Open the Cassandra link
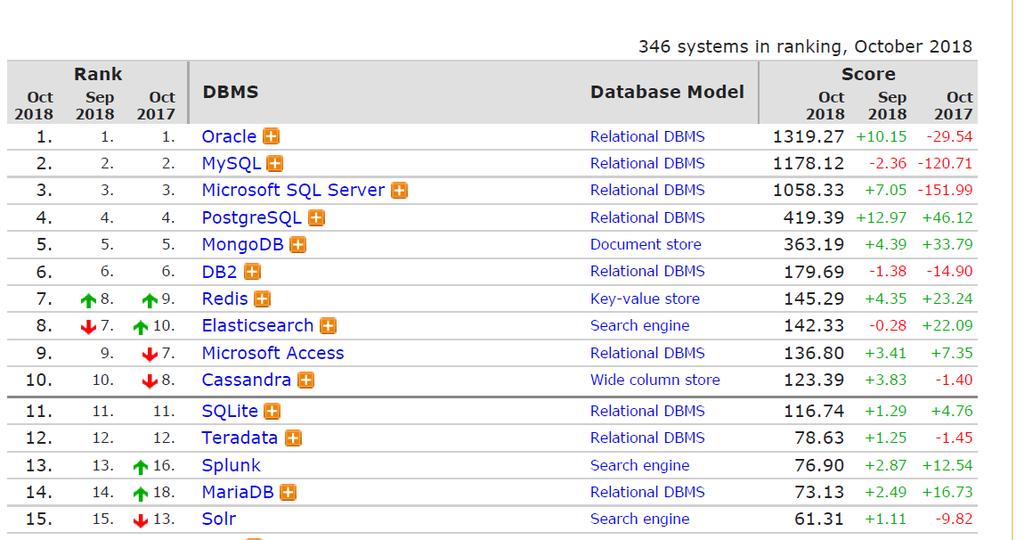Screen dimensions: 1024x540 click(x=246, y=379)
